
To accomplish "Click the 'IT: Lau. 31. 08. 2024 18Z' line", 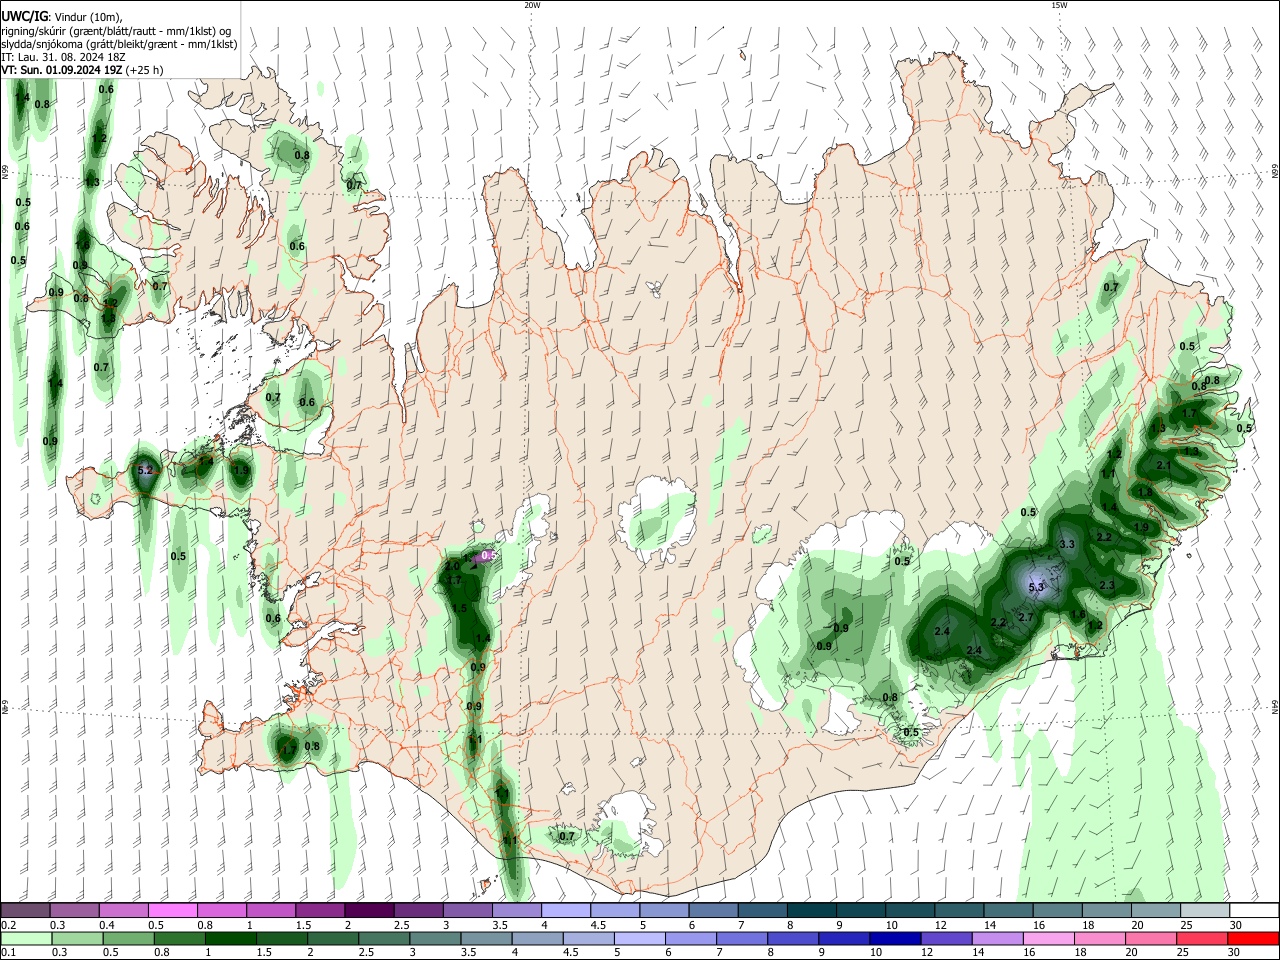I will 63,57.
